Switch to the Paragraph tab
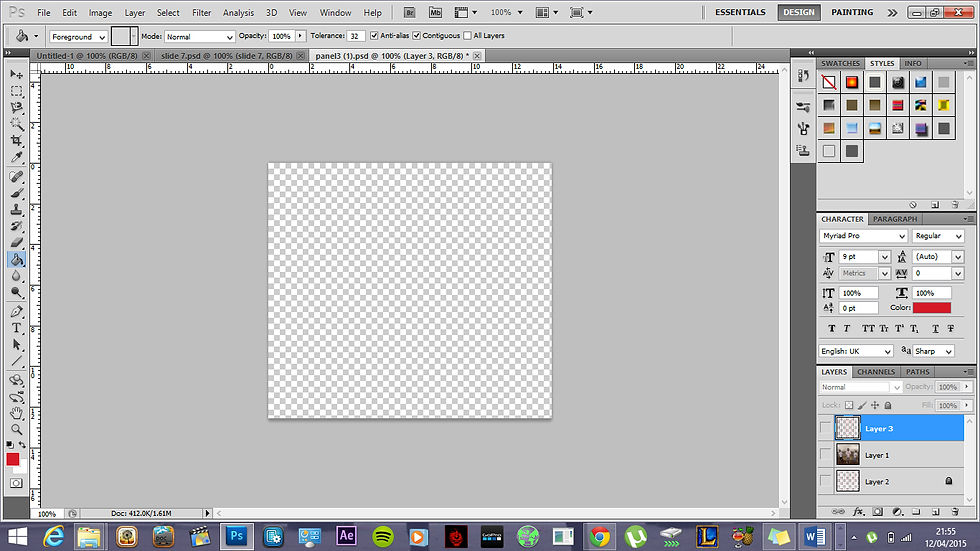Image resolution: width=980 pixels, height=551 pixels. [x=895, y=219]
